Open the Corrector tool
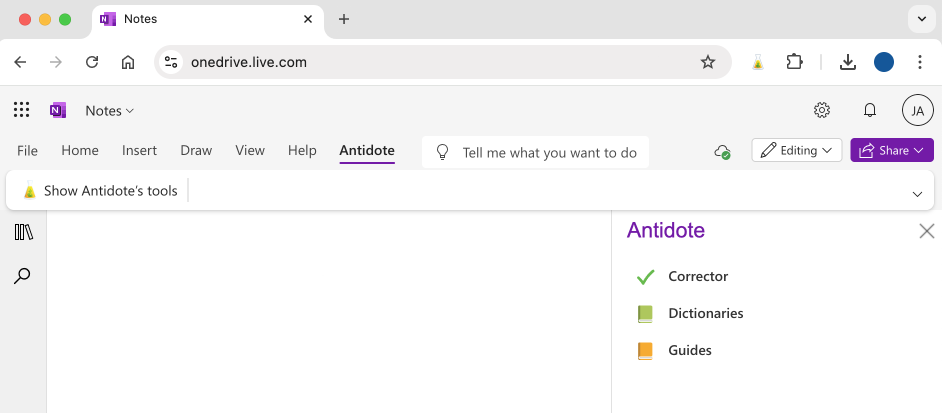The height and width of the screenshot is (413, 942). (697, 277)
